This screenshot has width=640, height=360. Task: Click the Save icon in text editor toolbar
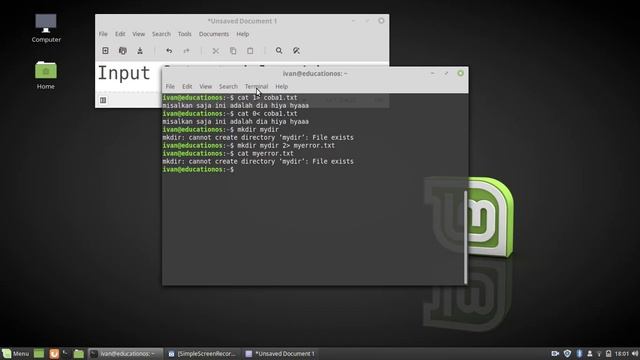click(x=140, y=51)
